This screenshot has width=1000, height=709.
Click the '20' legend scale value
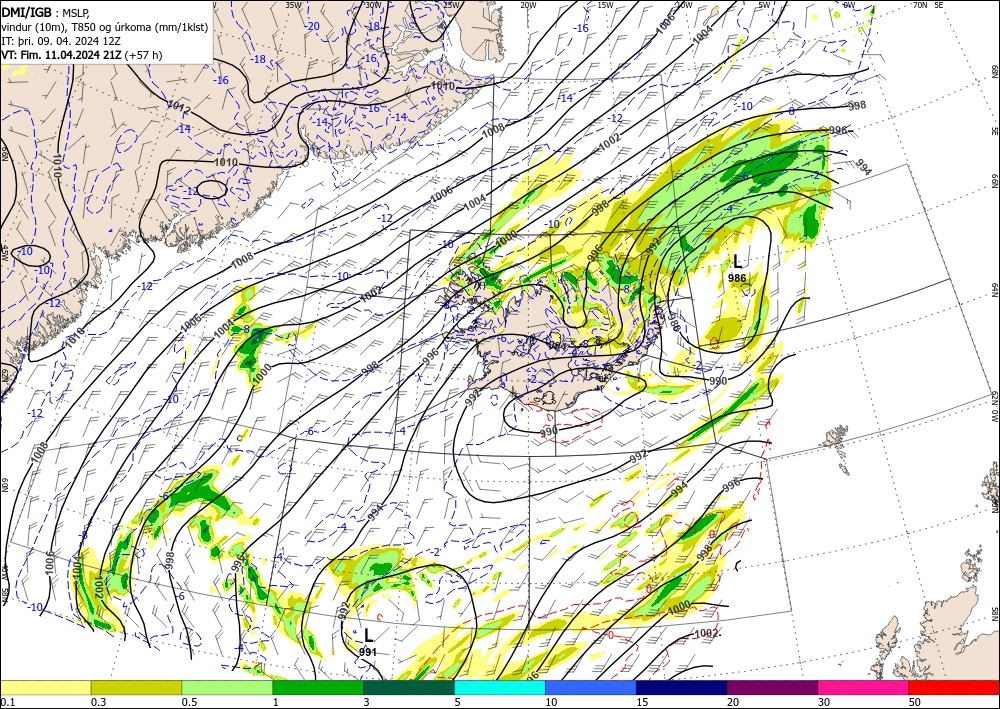point(733,702)
